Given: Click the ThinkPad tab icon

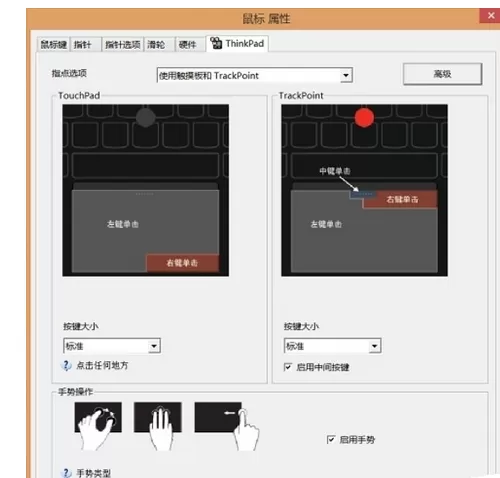Looking at the screenshot, I should 216,43.
